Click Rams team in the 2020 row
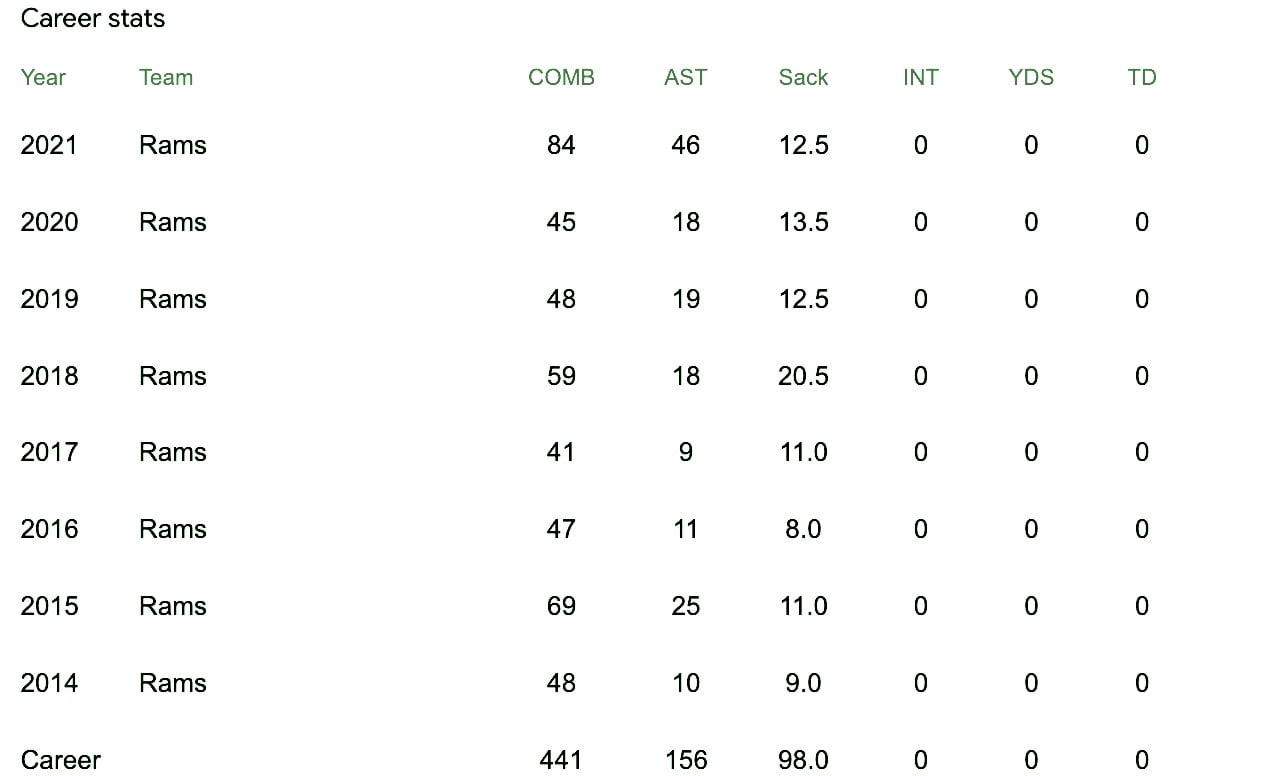 tap(173, 222)
